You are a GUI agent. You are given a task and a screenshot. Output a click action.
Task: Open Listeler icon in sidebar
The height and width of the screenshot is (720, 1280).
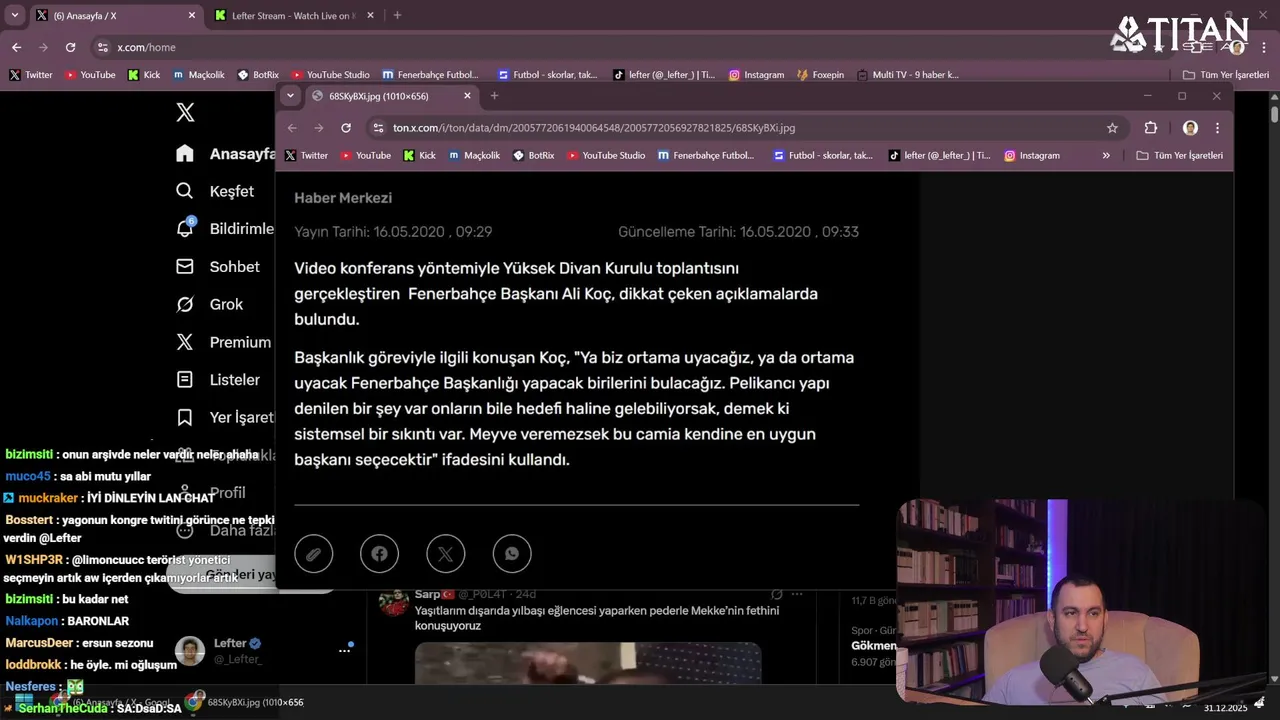click(x=185, y=380)
